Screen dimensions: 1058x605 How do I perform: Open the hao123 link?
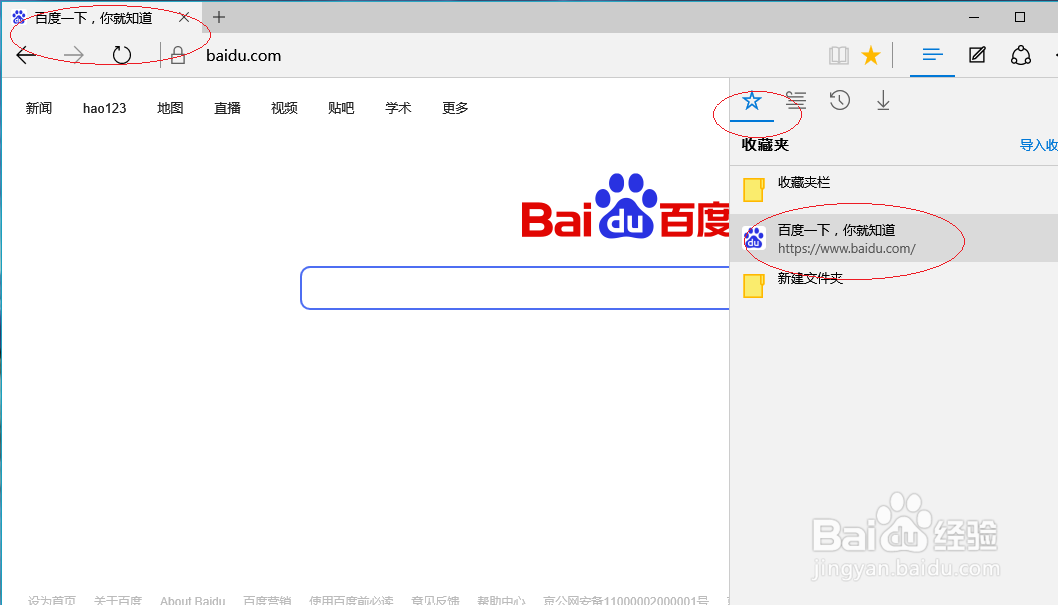105,108
